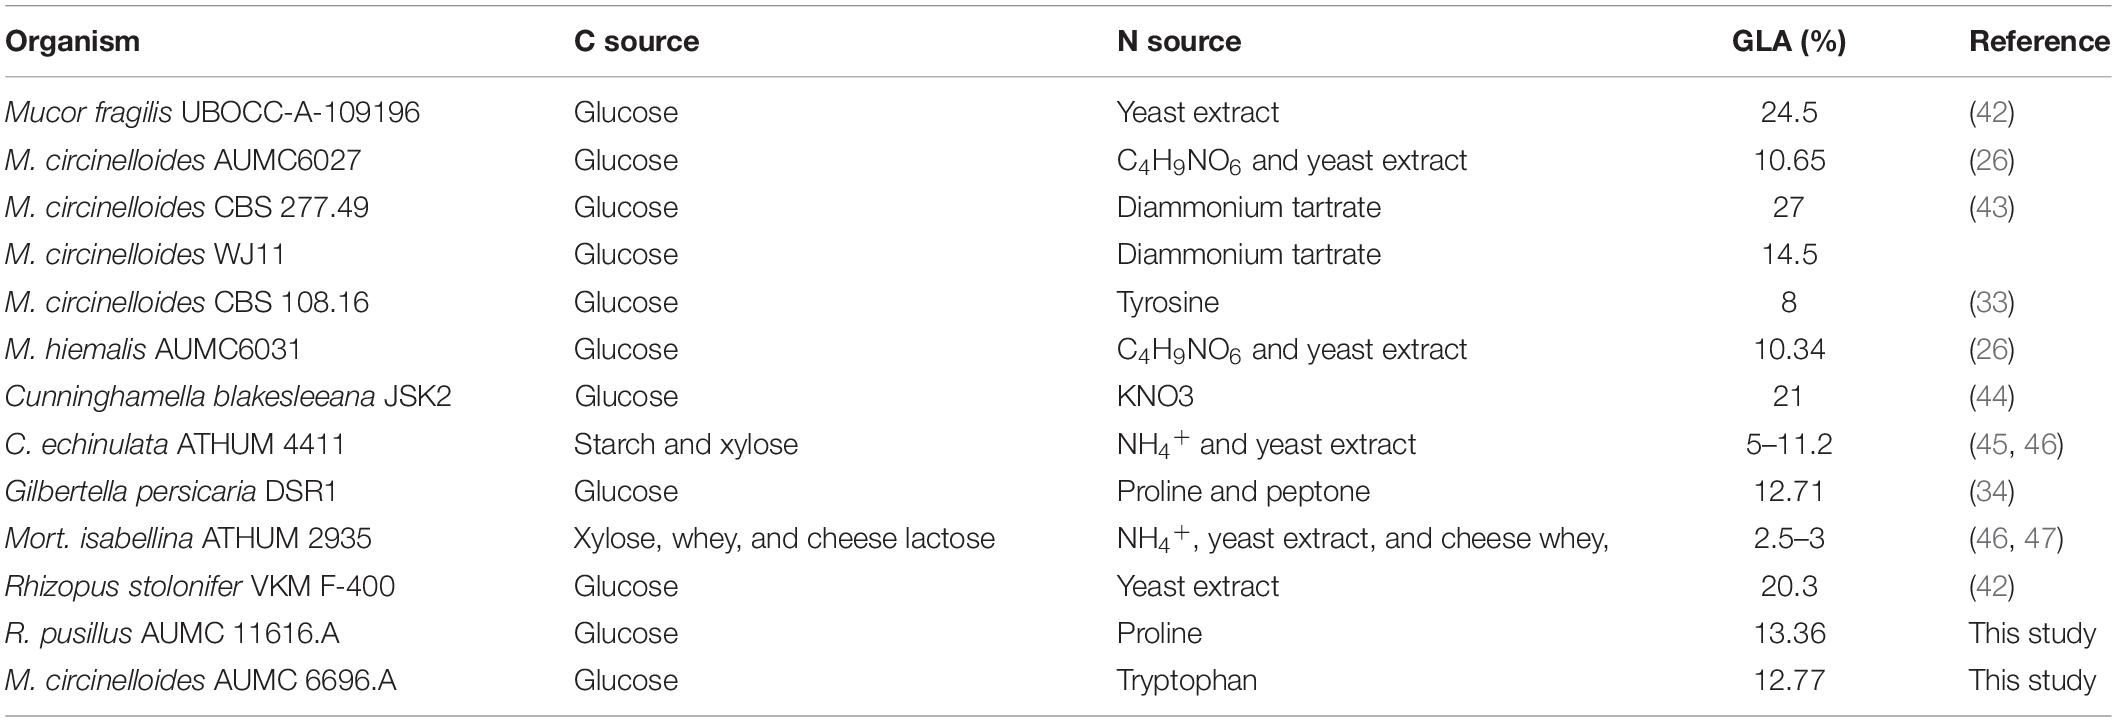
Task: Open reference link 33 for tyrosine row
Action: coord(1991,302)
